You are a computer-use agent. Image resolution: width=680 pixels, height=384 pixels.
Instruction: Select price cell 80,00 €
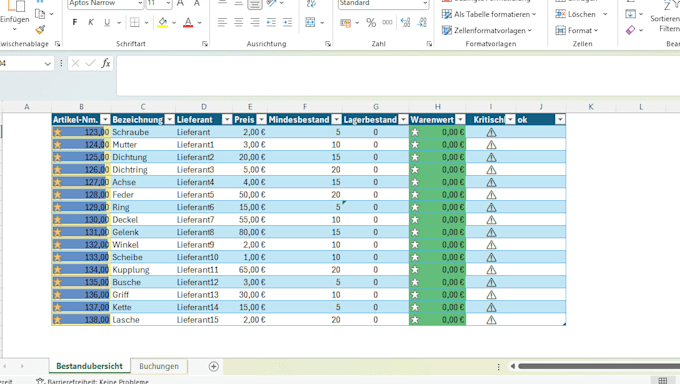pyautogui.click(x=250, y=232)
